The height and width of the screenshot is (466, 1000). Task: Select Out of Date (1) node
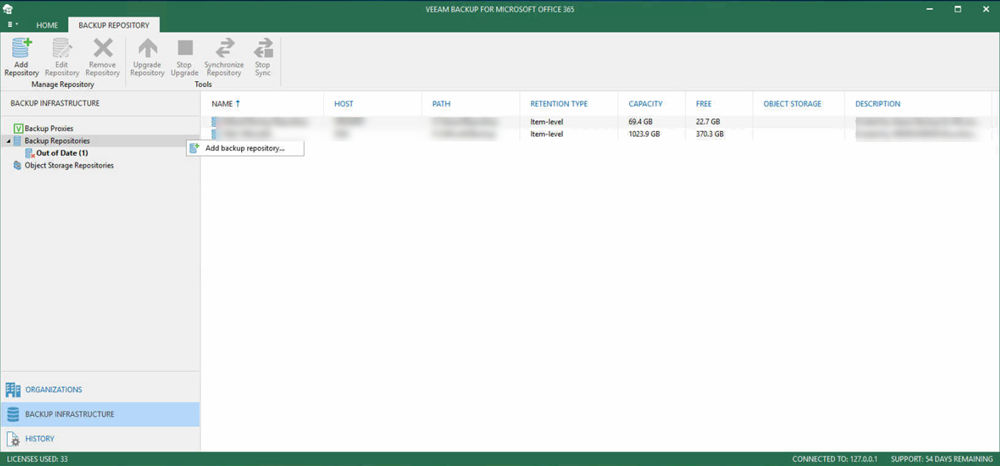pyautogui.click(x=62, y=153)
